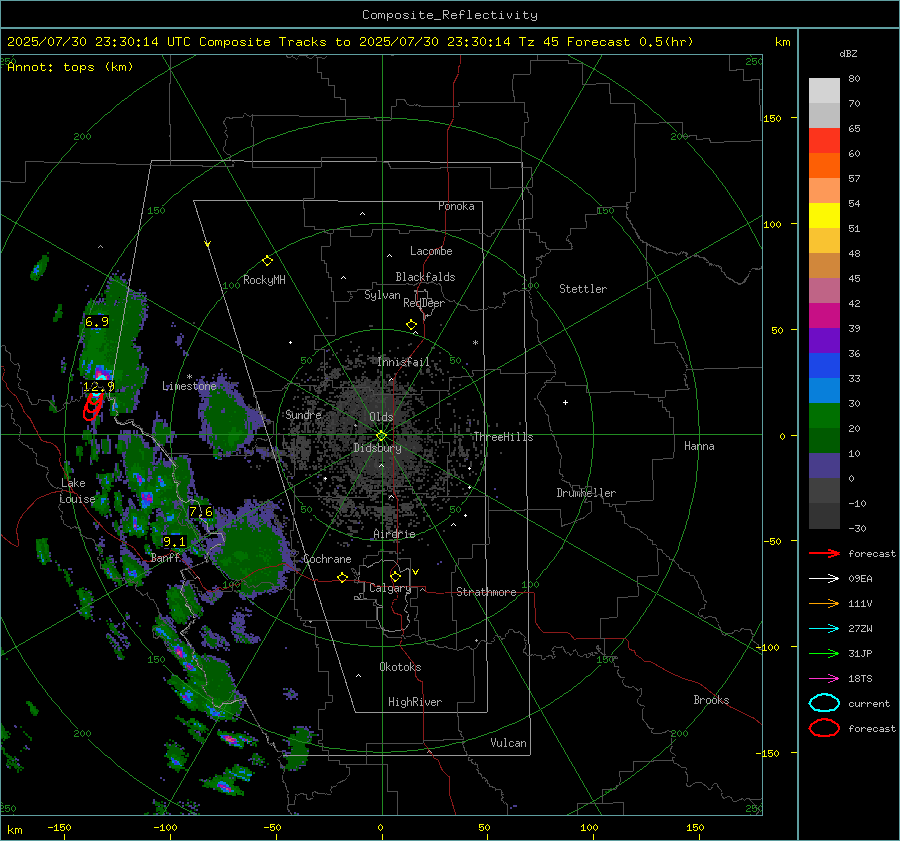The width and height of the screenshot is (900, 841).
Task: Select the orange 111V arrow icon
Action: coord(824,603)
